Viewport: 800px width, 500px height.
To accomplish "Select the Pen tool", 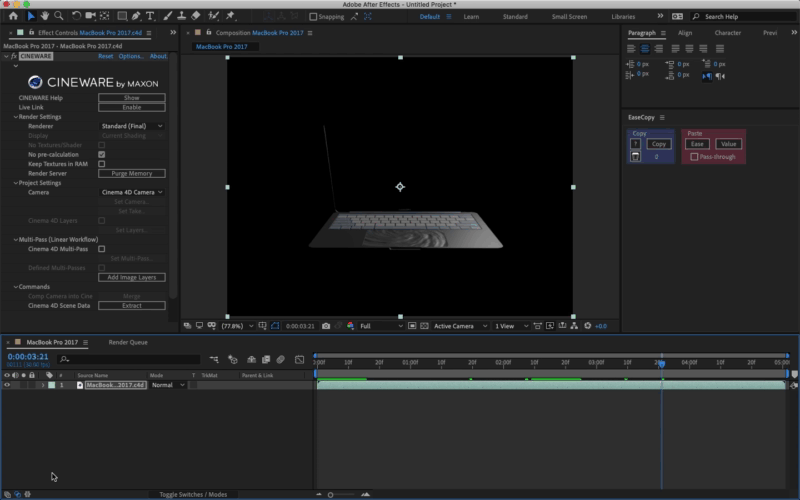I will point(136,16).
